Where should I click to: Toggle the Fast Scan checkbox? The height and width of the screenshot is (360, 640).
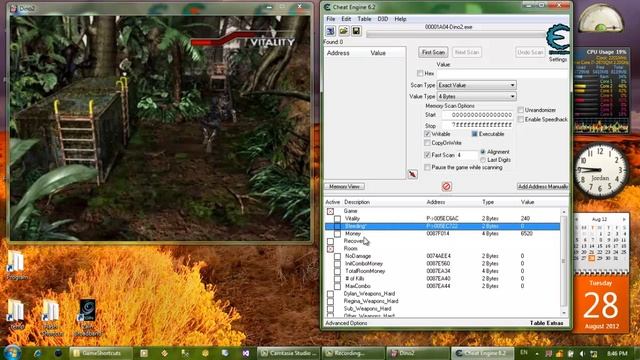point(427,155)
